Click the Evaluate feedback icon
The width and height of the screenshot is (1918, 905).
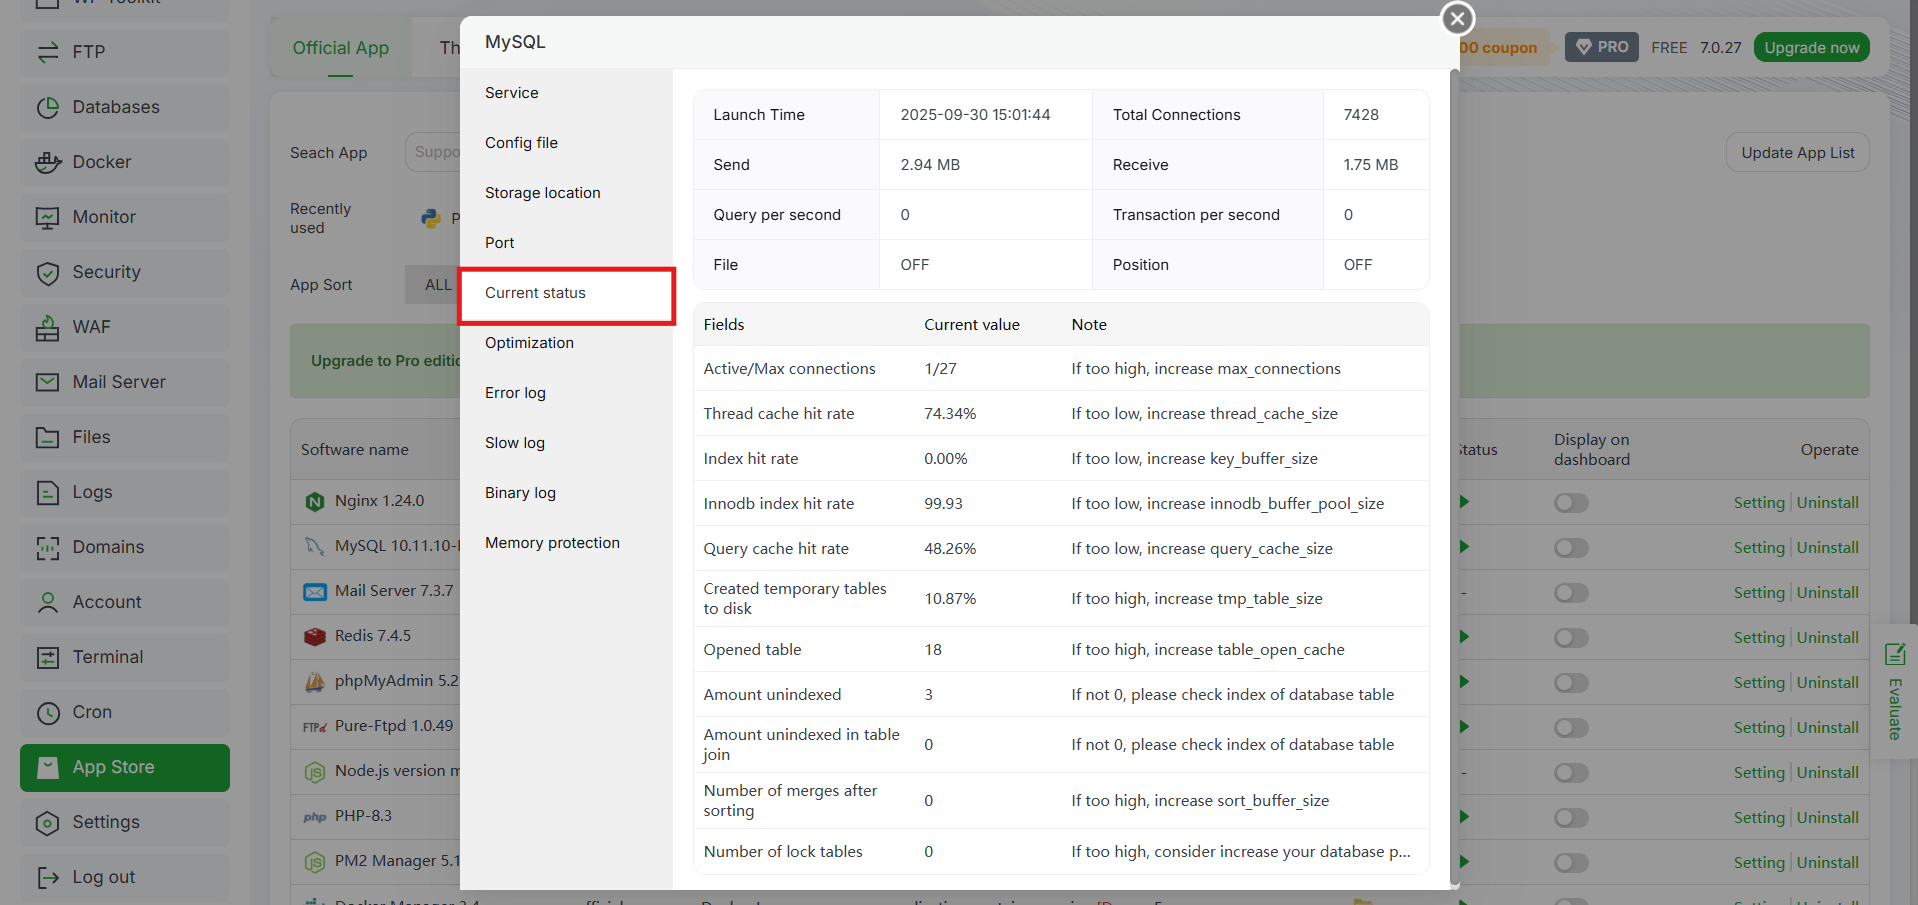[x=1894, y=654]
